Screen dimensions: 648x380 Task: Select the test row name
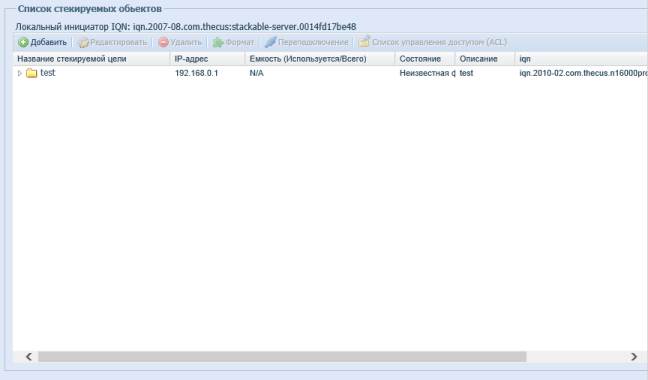pos(48,73)
